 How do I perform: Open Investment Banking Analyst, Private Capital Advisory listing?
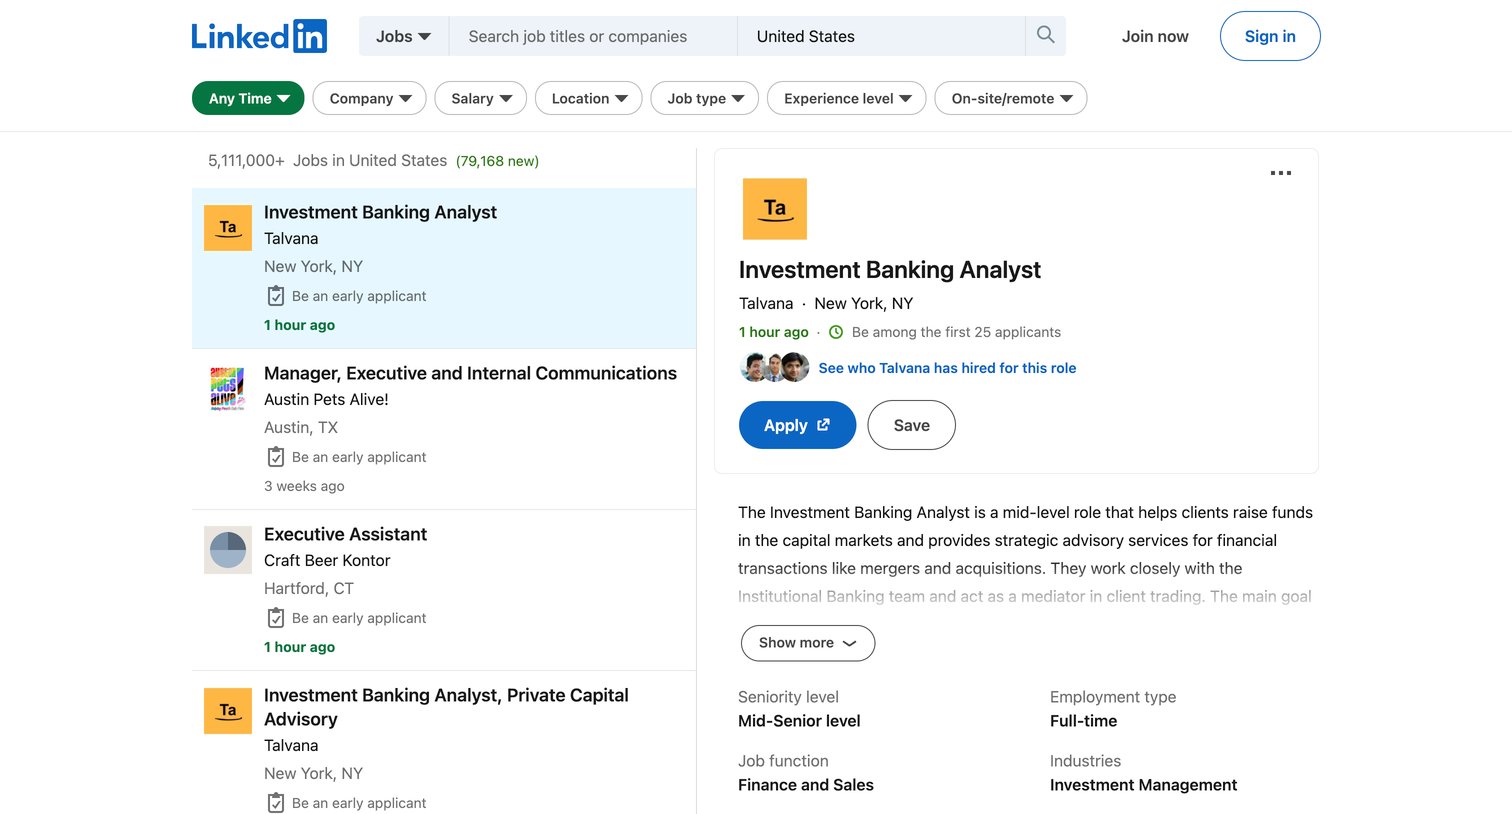coord(444,742)
